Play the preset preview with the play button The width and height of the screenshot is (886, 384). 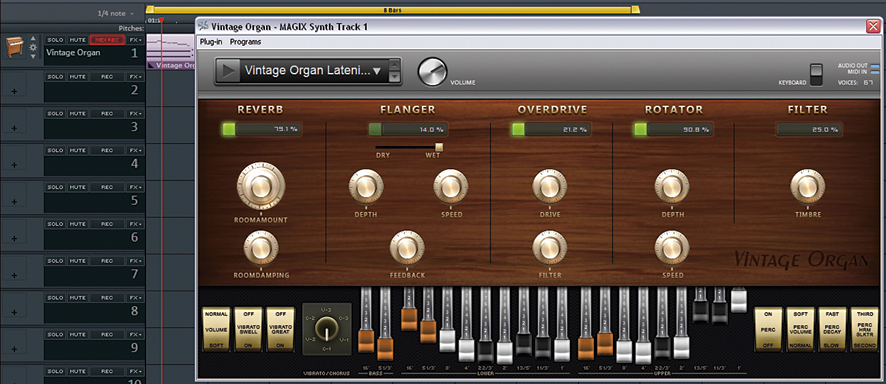coord(228,71)
